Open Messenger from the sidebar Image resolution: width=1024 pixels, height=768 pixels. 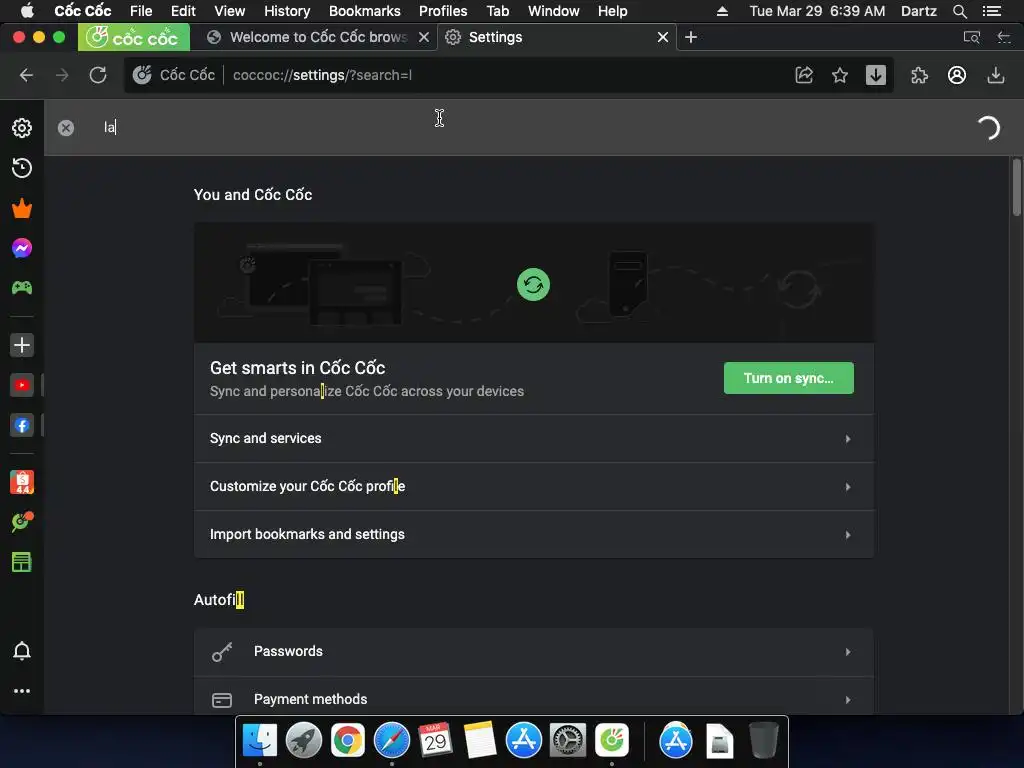(22, 248)
